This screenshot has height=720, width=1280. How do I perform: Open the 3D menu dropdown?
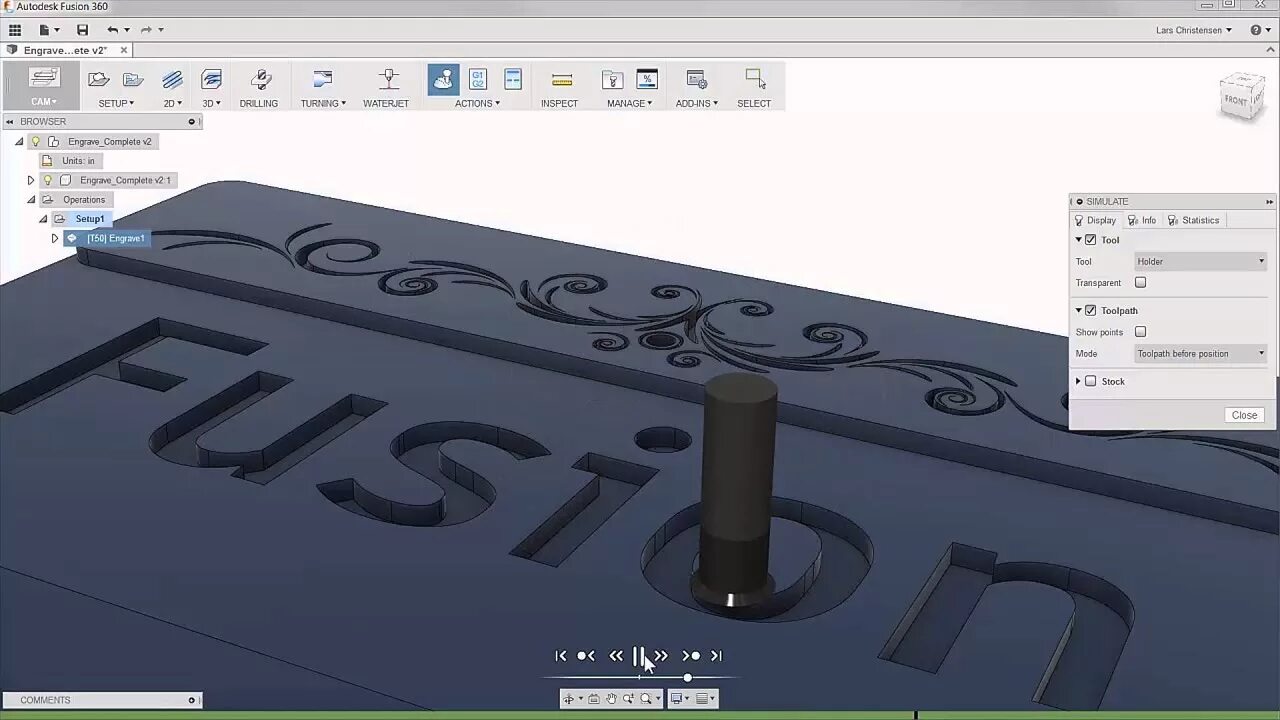(x=211, y=103)
